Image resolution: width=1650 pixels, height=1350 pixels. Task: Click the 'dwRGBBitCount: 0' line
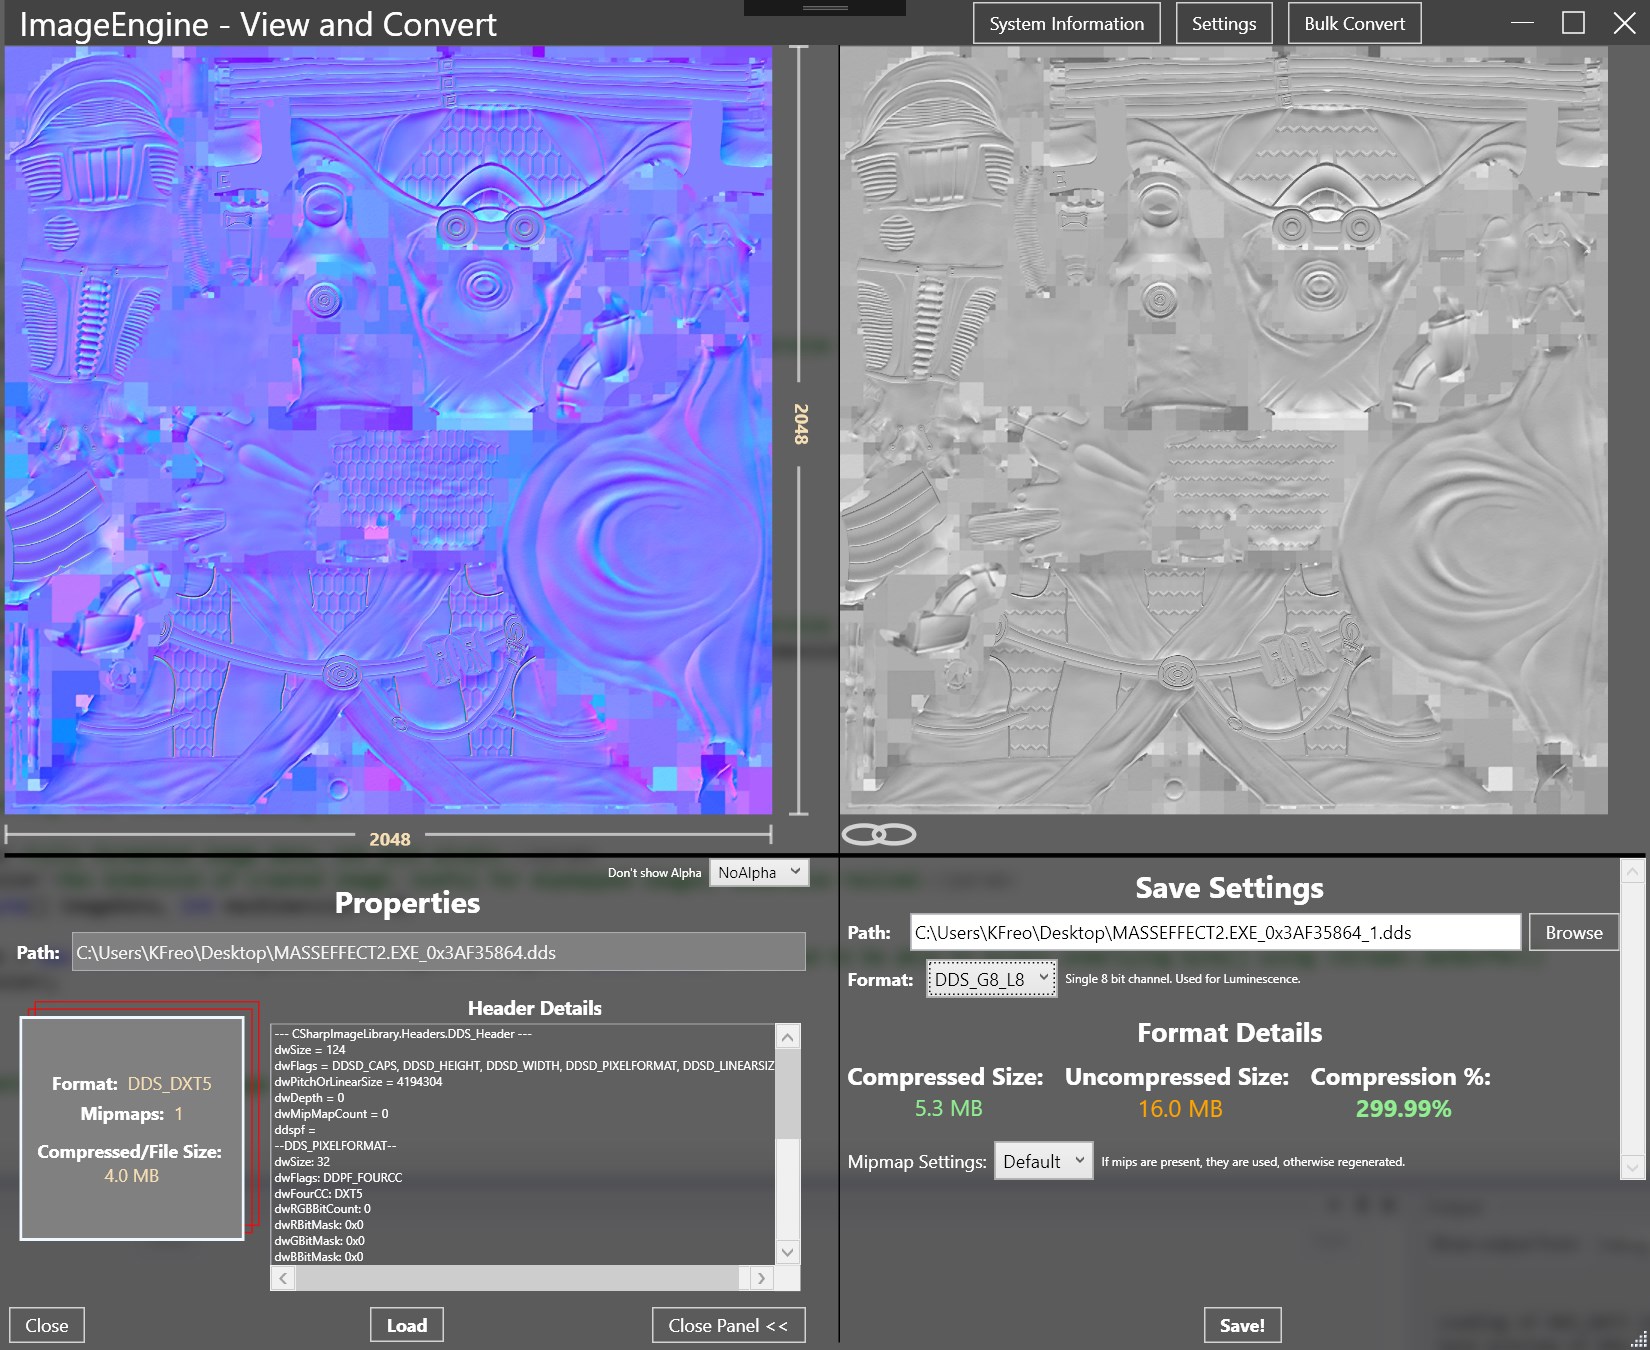[322, 1209]
